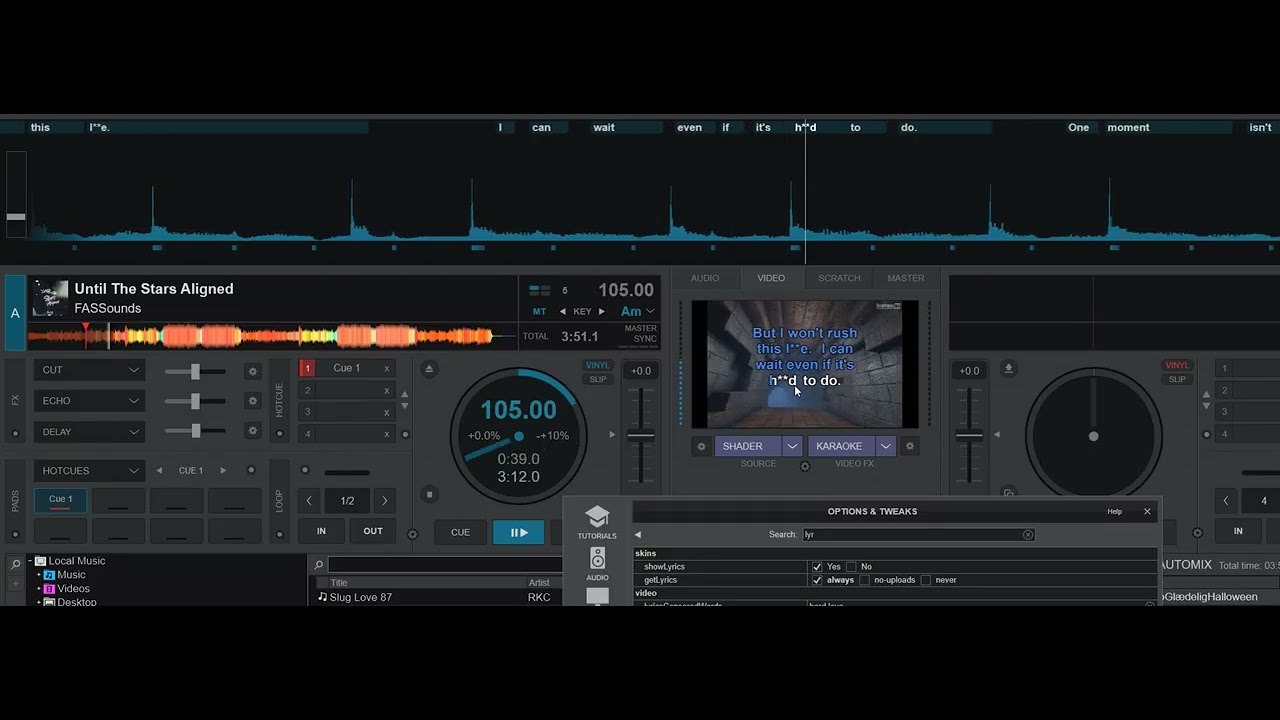
Task: Open settings gear for DELAY effect
Action: click(x=252, y=431)
